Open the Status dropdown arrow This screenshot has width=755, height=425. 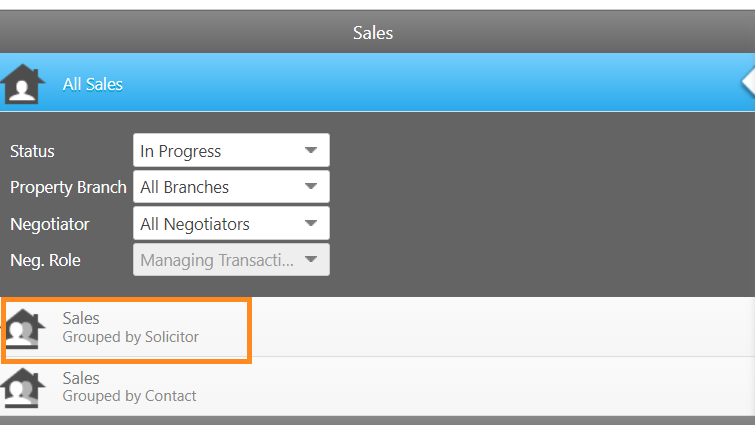point(311,151)
